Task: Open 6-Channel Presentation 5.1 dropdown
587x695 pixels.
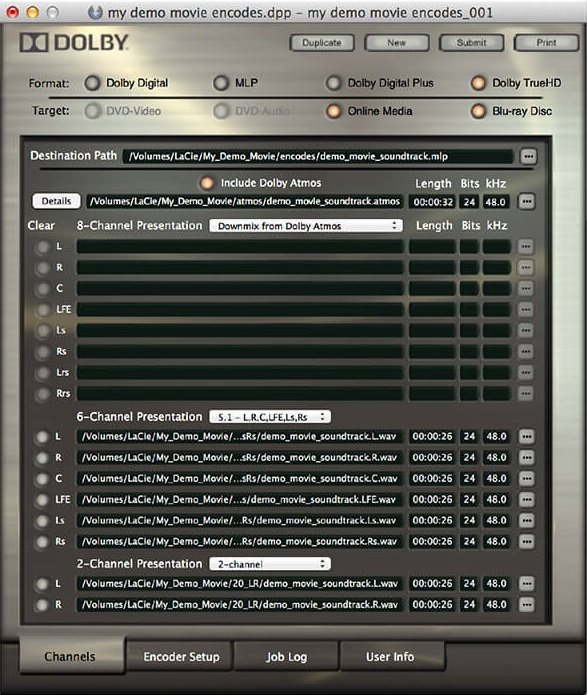Action: [x=270, y=417]
